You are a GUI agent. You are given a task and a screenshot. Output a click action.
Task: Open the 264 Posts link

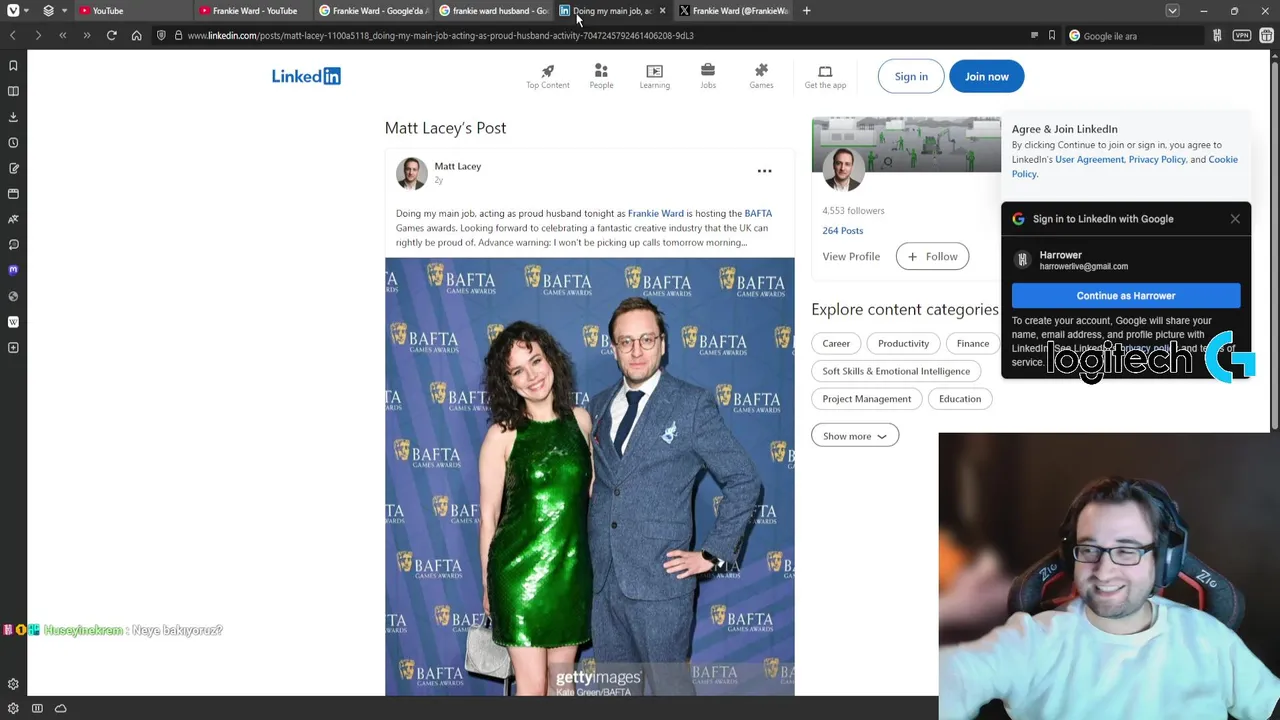click(x=842, y=231)
